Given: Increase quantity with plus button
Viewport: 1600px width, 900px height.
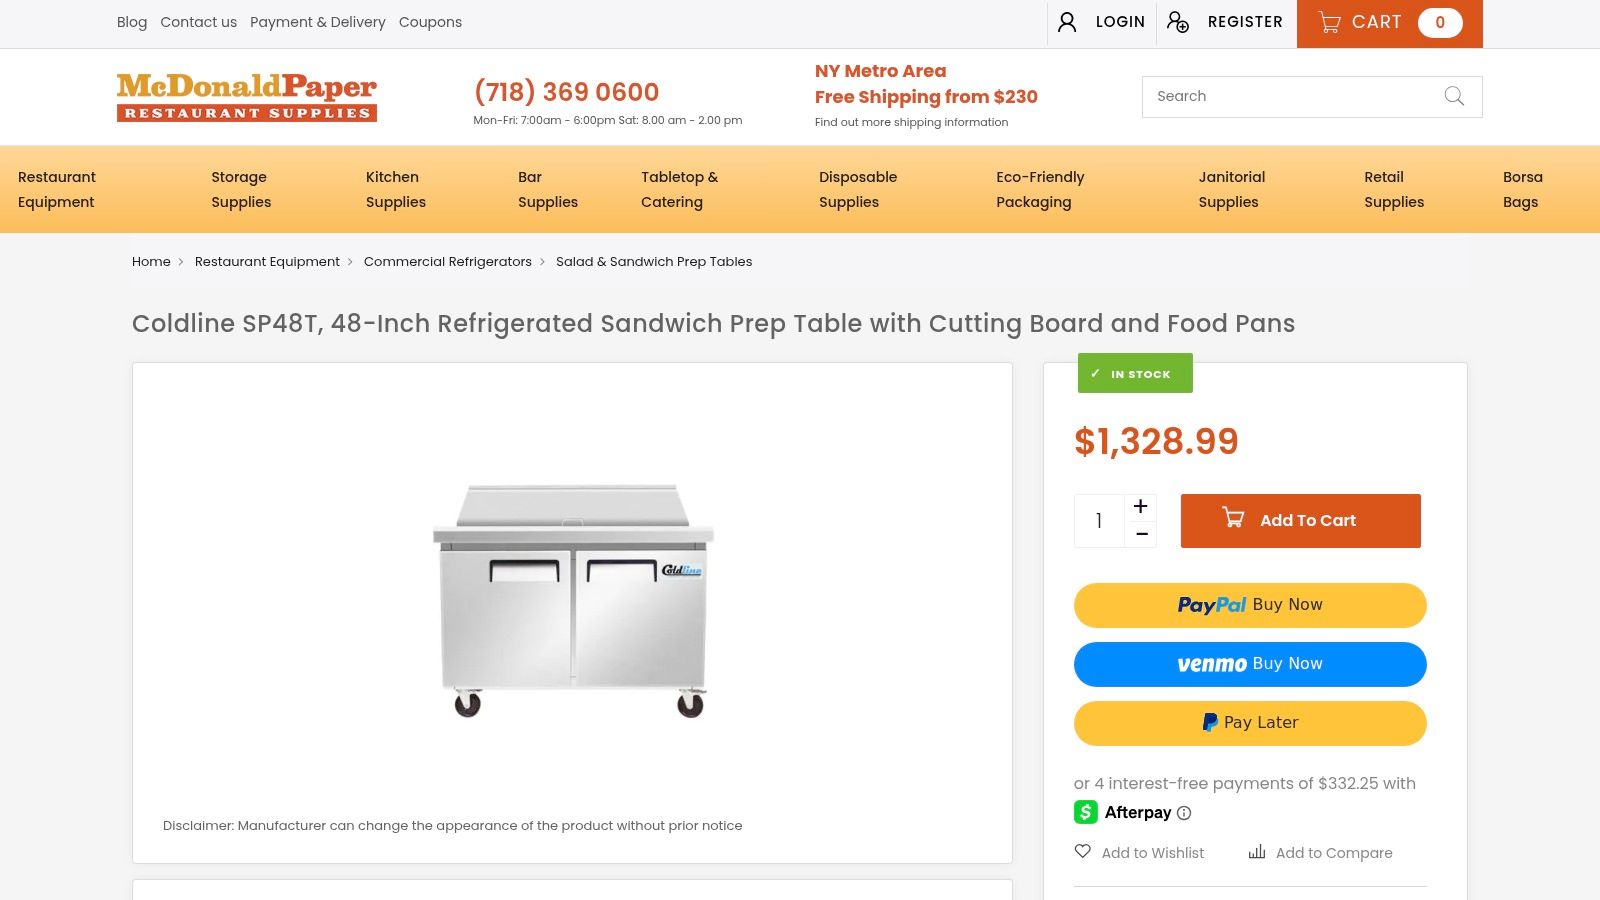Looking at the screenshot, I should coord(1140,507).
